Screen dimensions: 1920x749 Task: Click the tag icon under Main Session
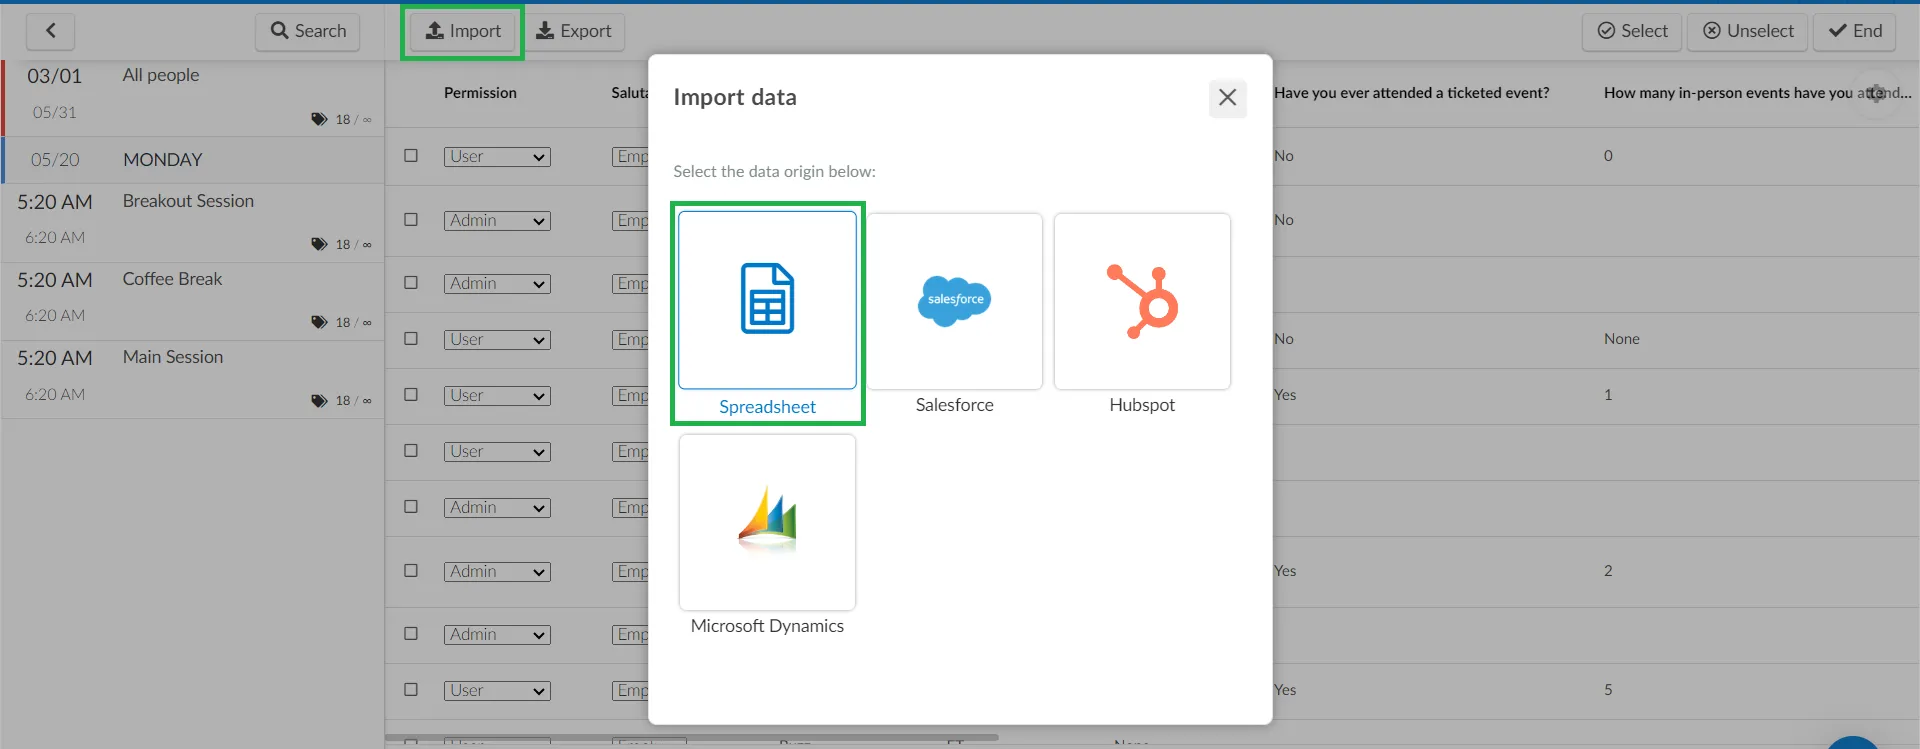[319, 401]
